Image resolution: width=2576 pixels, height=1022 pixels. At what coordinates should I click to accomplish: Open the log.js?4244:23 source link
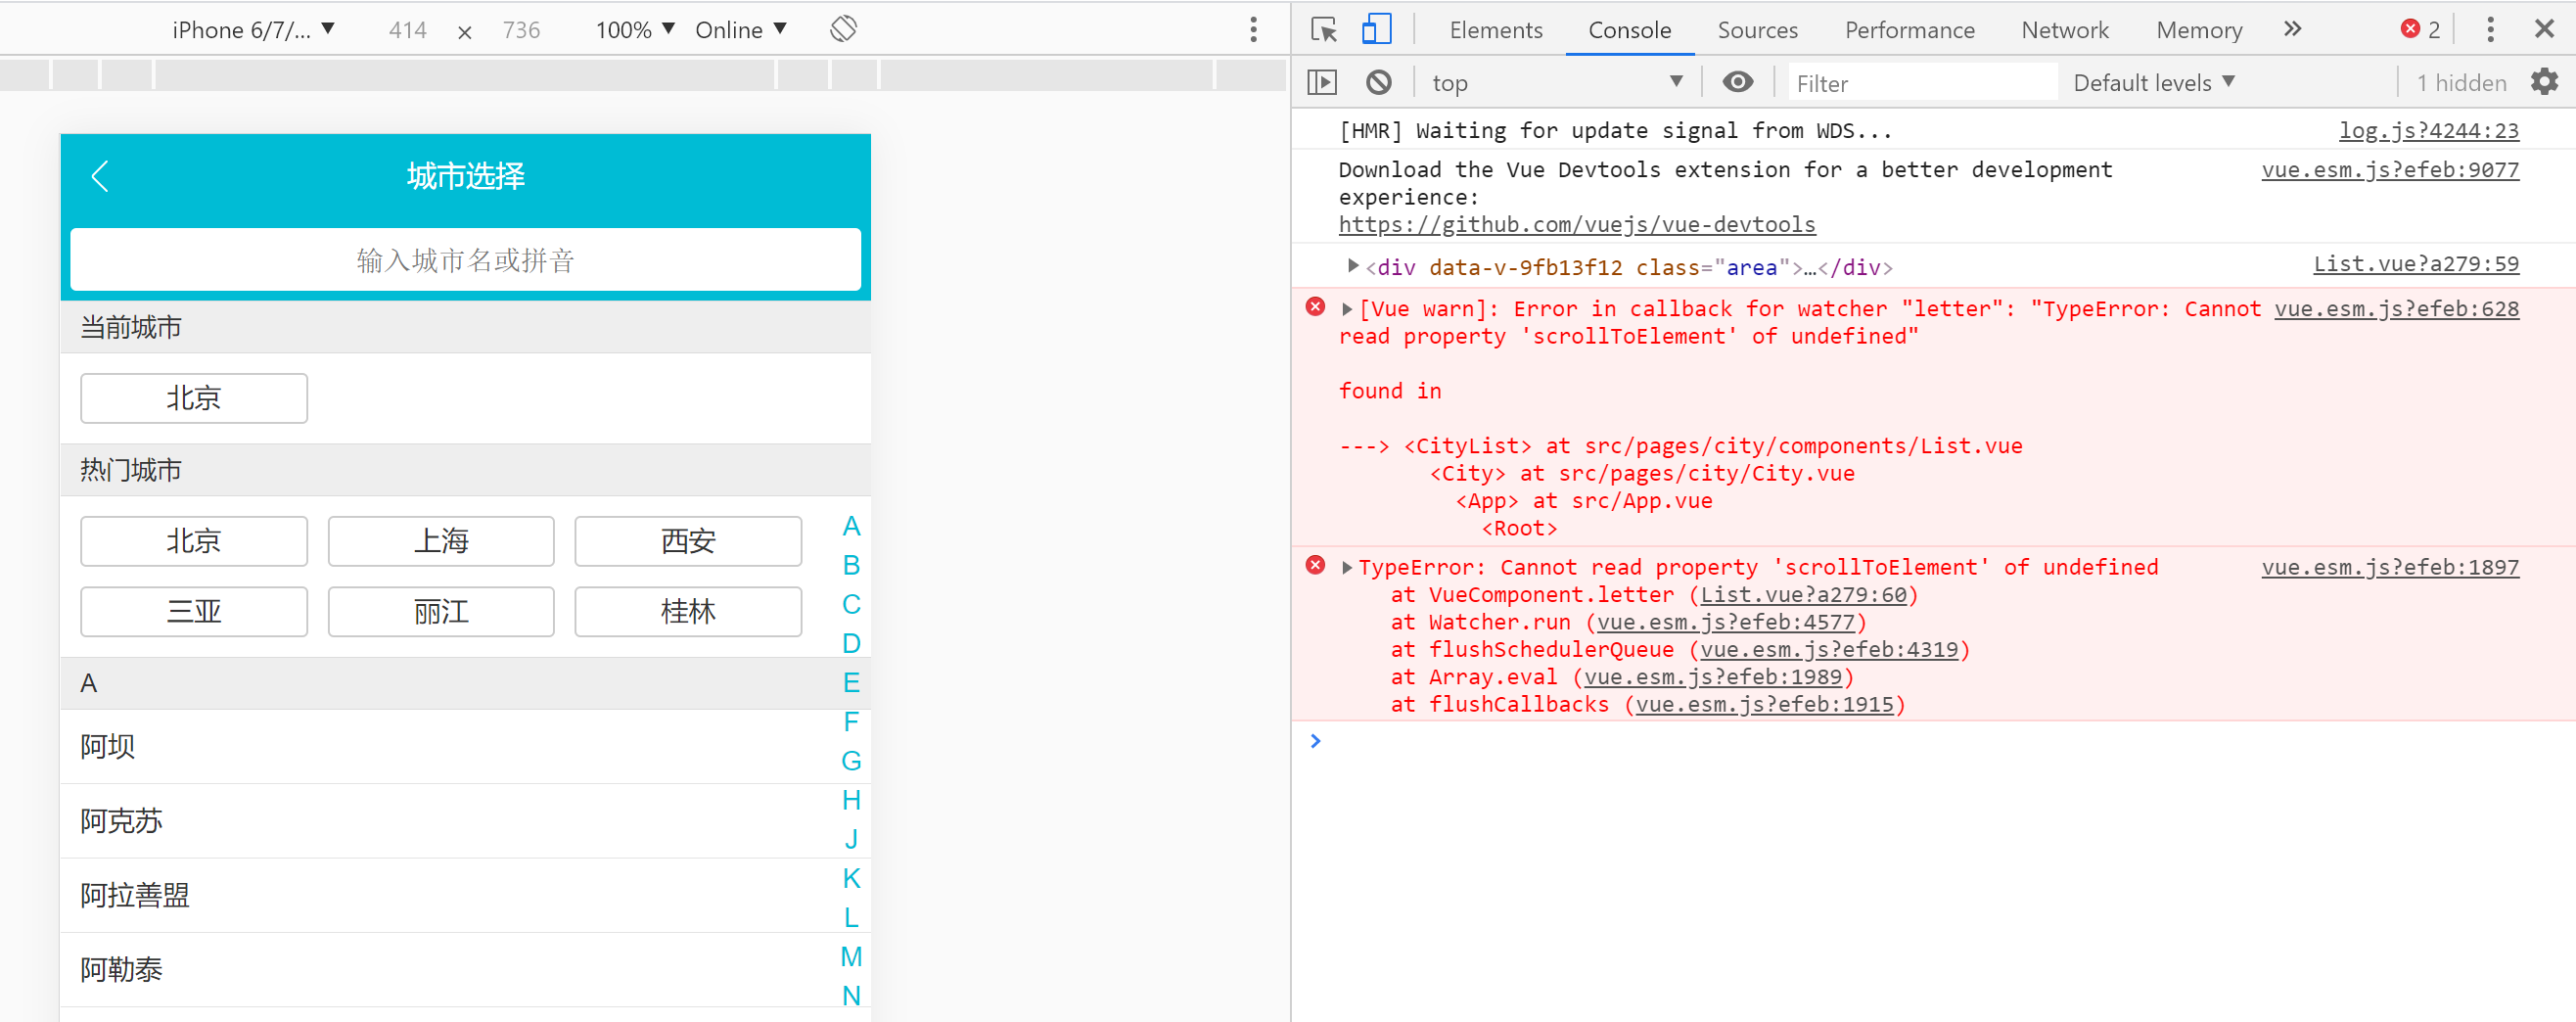click(x=2428, y=130)
